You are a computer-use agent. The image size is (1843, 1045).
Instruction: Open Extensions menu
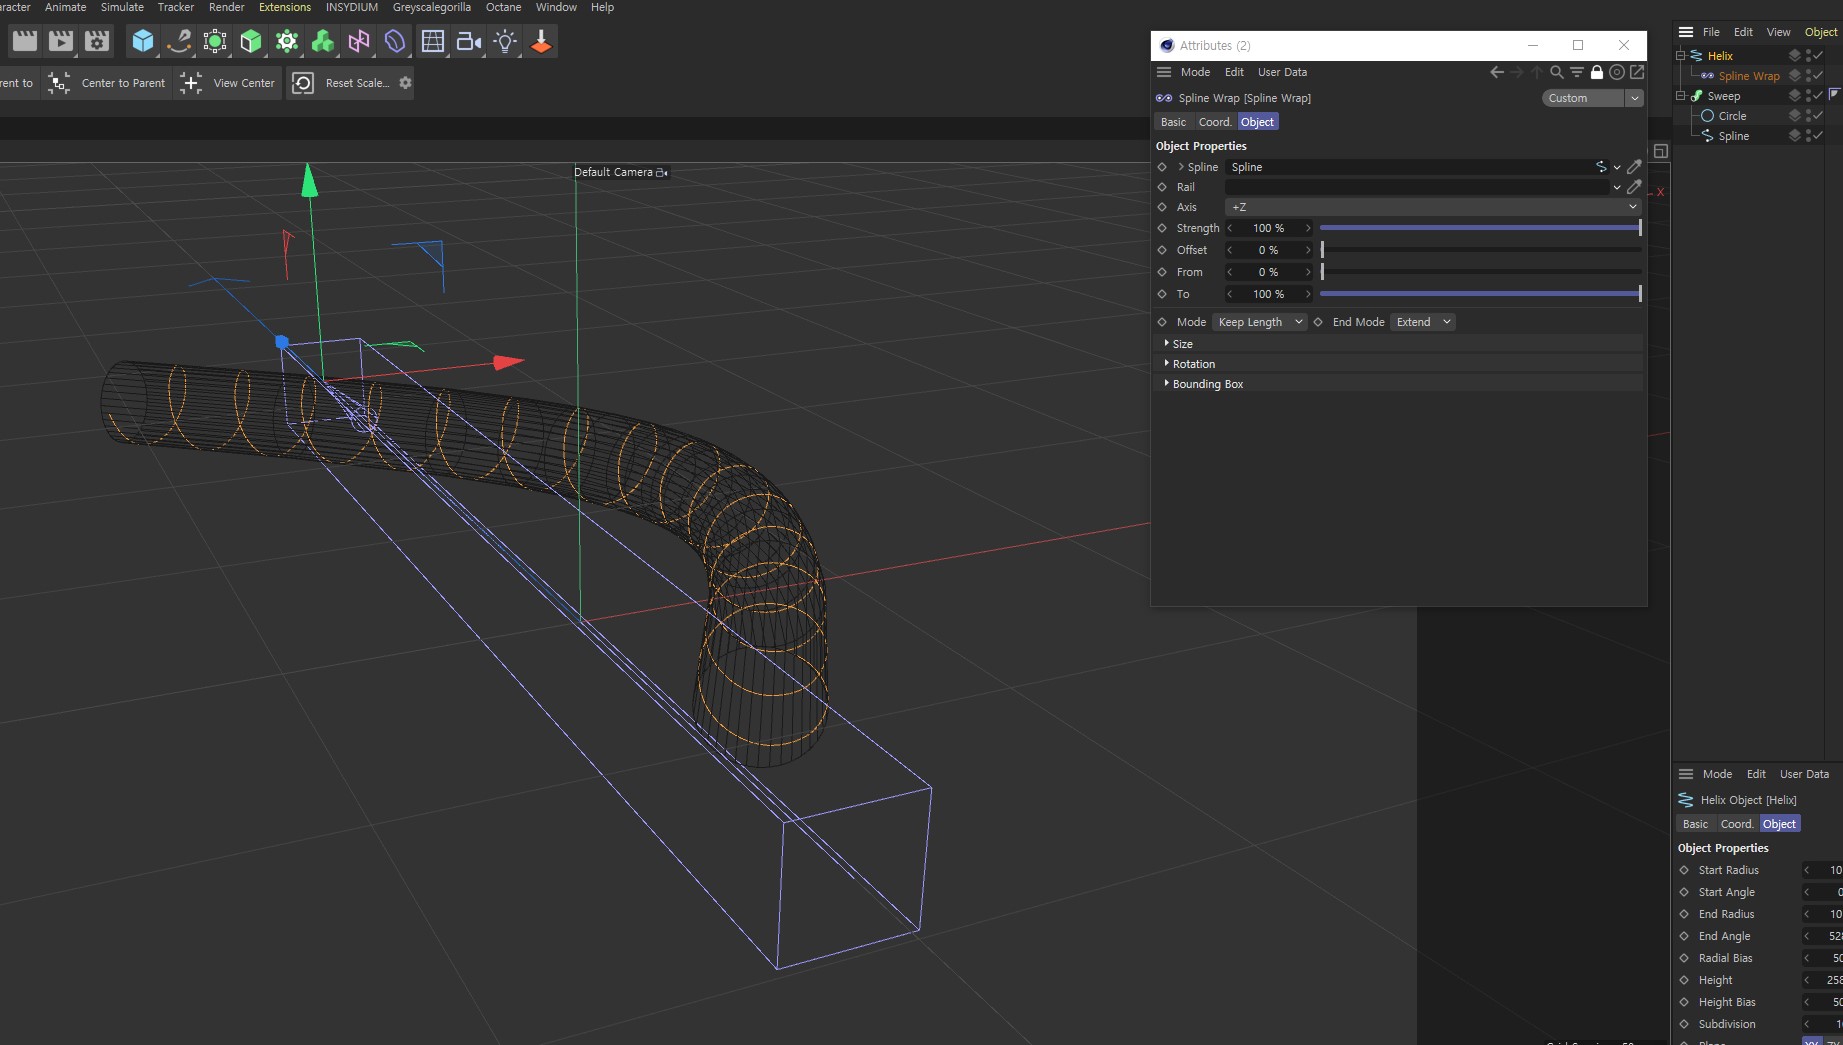point(285,7)
